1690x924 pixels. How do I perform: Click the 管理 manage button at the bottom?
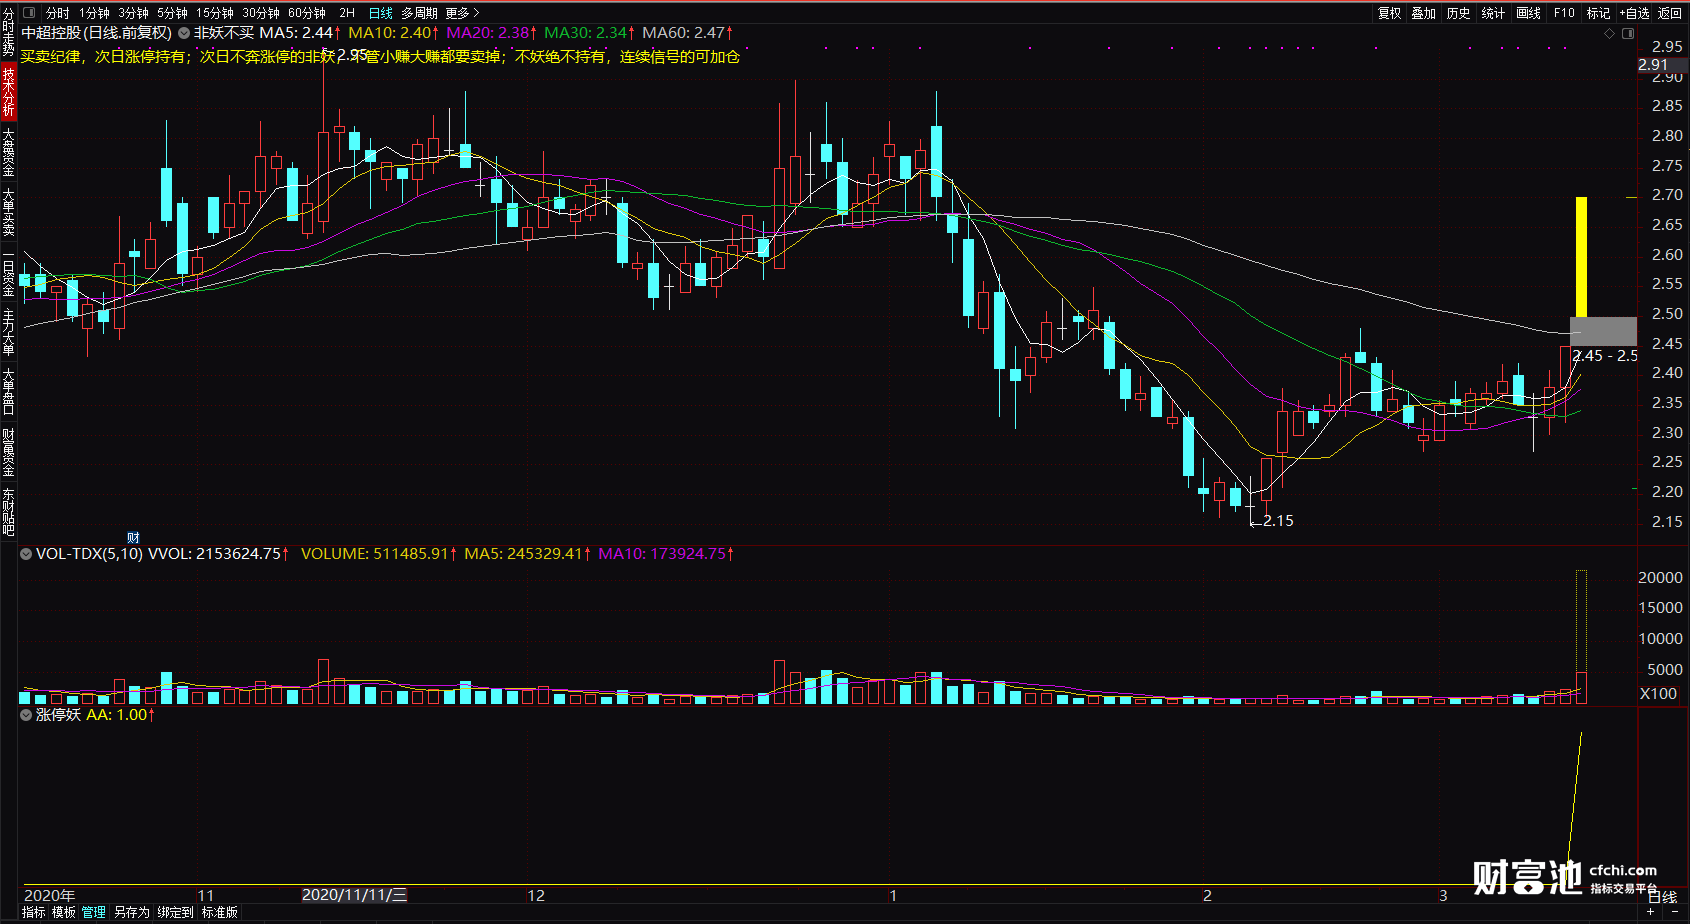(x=94, y=912)
